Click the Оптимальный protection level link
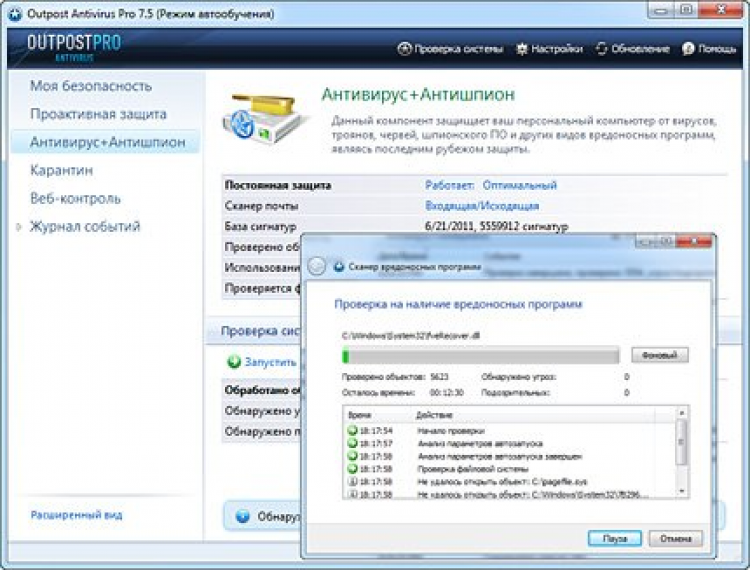The height and width of the screenshot is (570, 750). (519, 185)
